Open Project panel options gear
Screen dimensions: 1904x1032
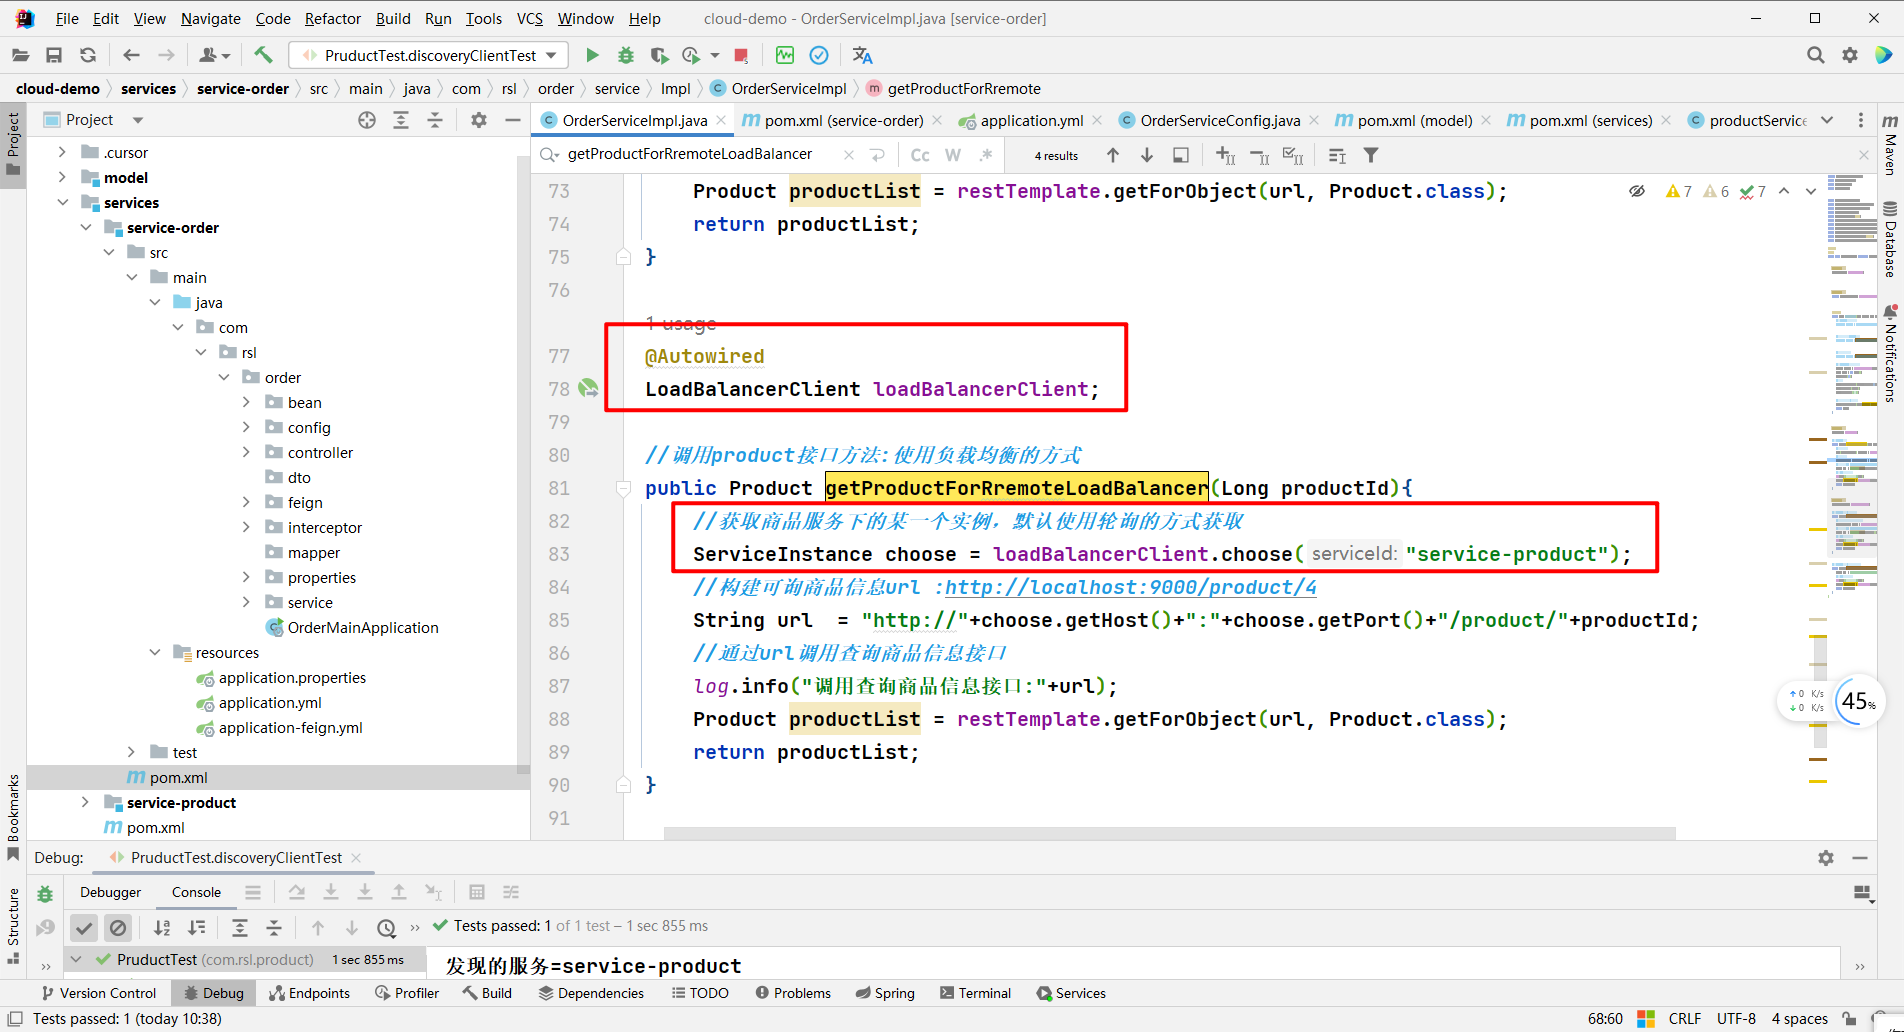pyautogui.click(x=479, y=120)
